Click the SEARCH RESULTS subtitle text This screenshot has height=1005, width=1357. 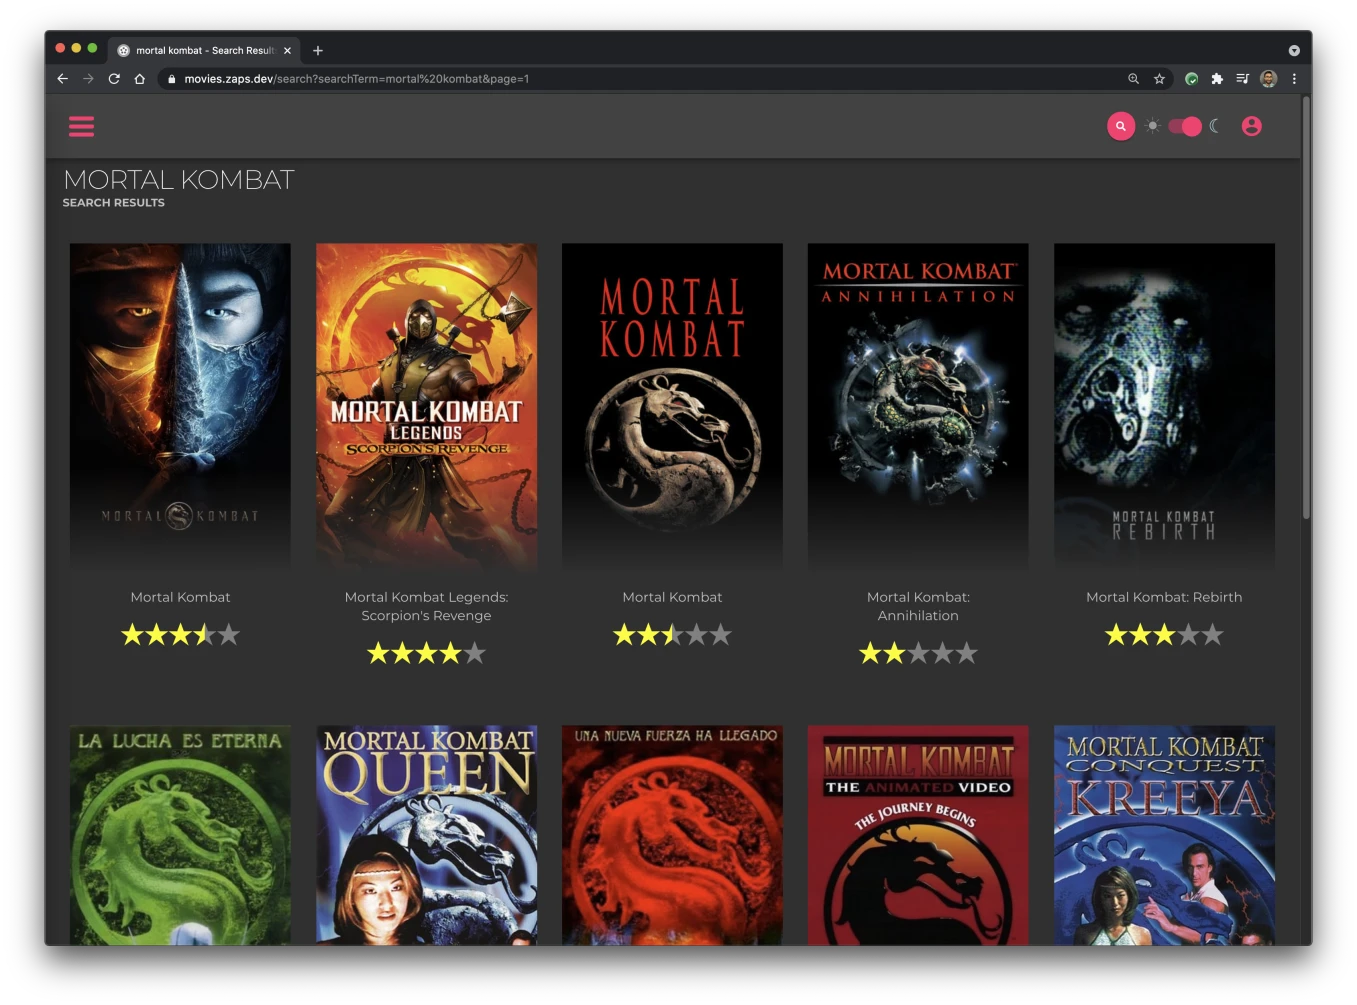113,203
